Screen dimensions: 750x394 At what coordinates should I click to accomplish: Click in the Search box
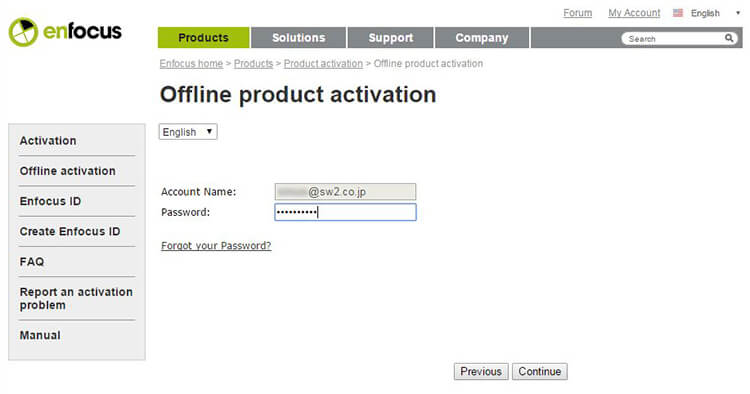tap(673, 39)
